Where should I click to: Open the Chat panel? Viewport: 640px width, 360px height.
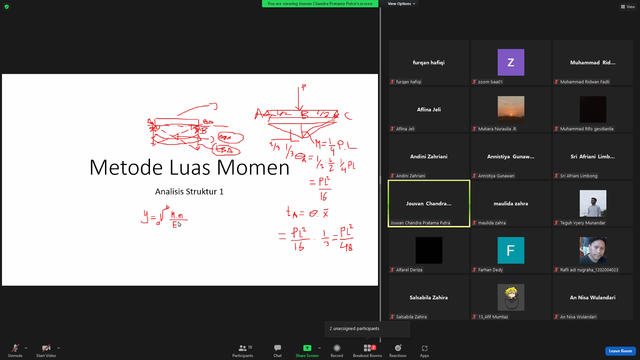coord(278,350)
